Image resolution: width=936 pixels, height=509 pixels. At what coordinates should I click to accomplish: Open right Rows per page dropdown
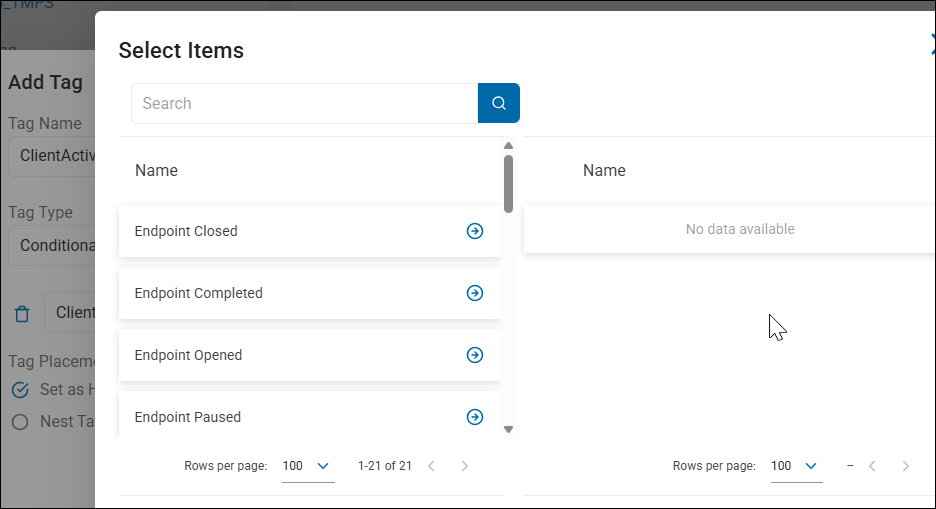[796, 466]
